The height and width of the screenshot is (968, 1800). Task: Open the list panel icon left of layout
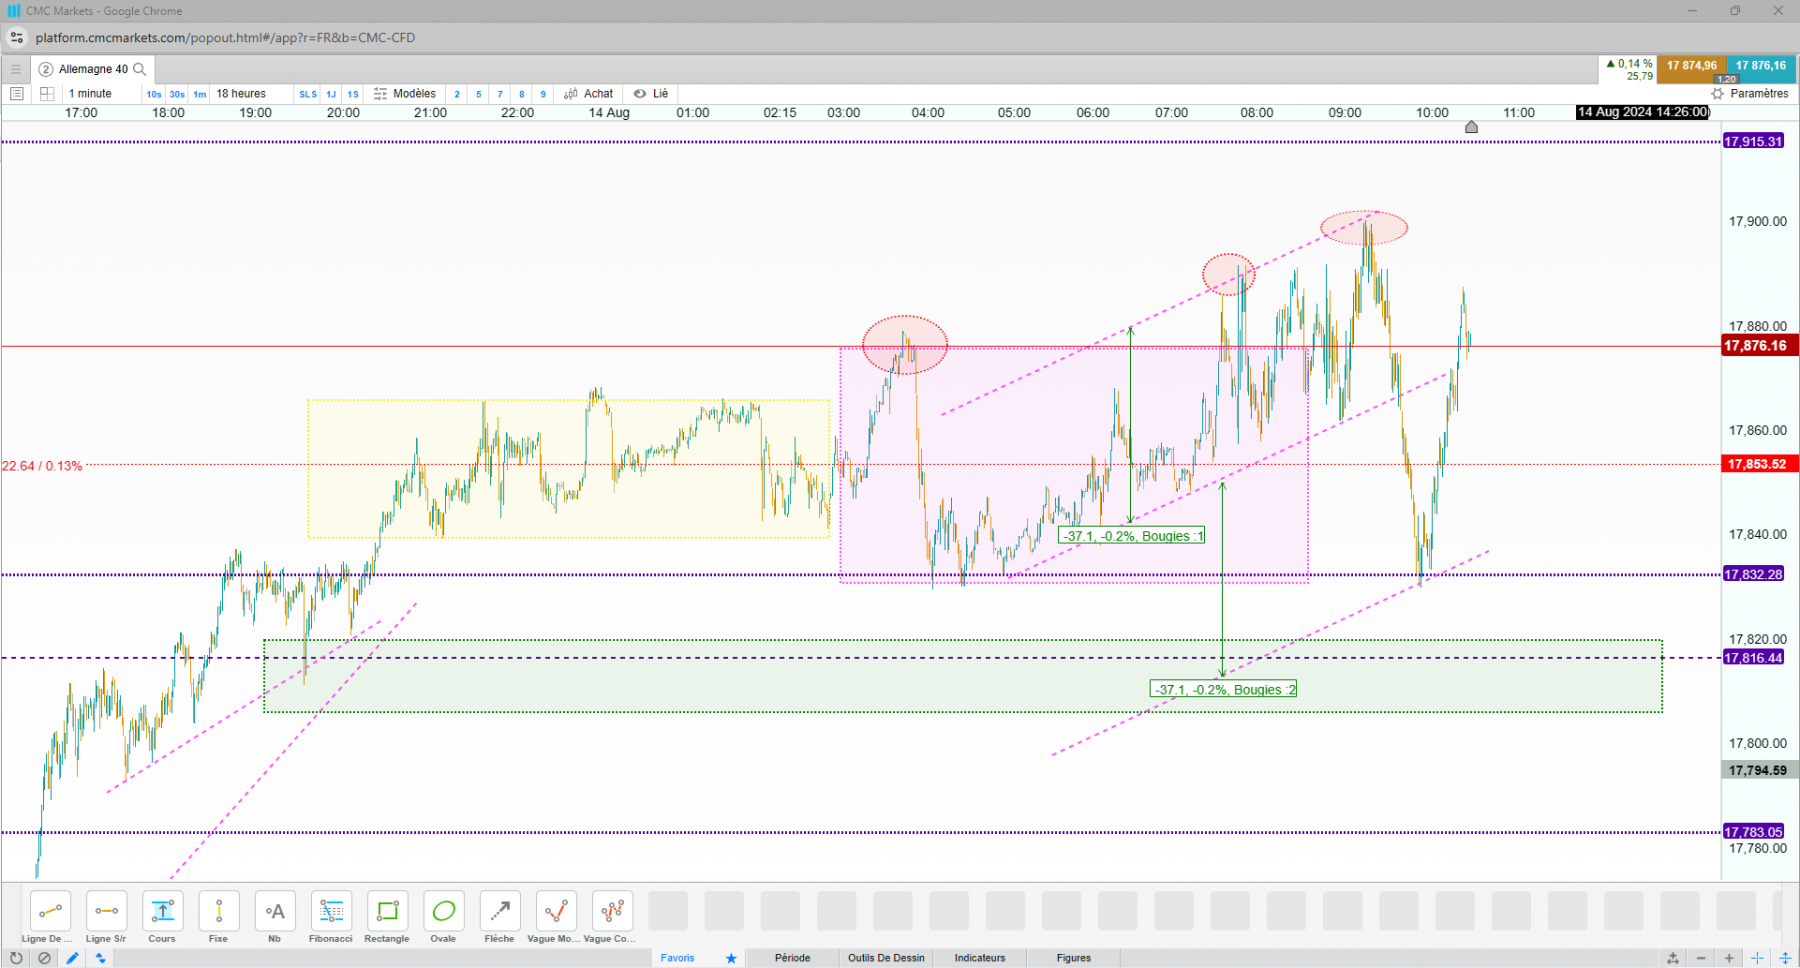[x=16, y=94]
